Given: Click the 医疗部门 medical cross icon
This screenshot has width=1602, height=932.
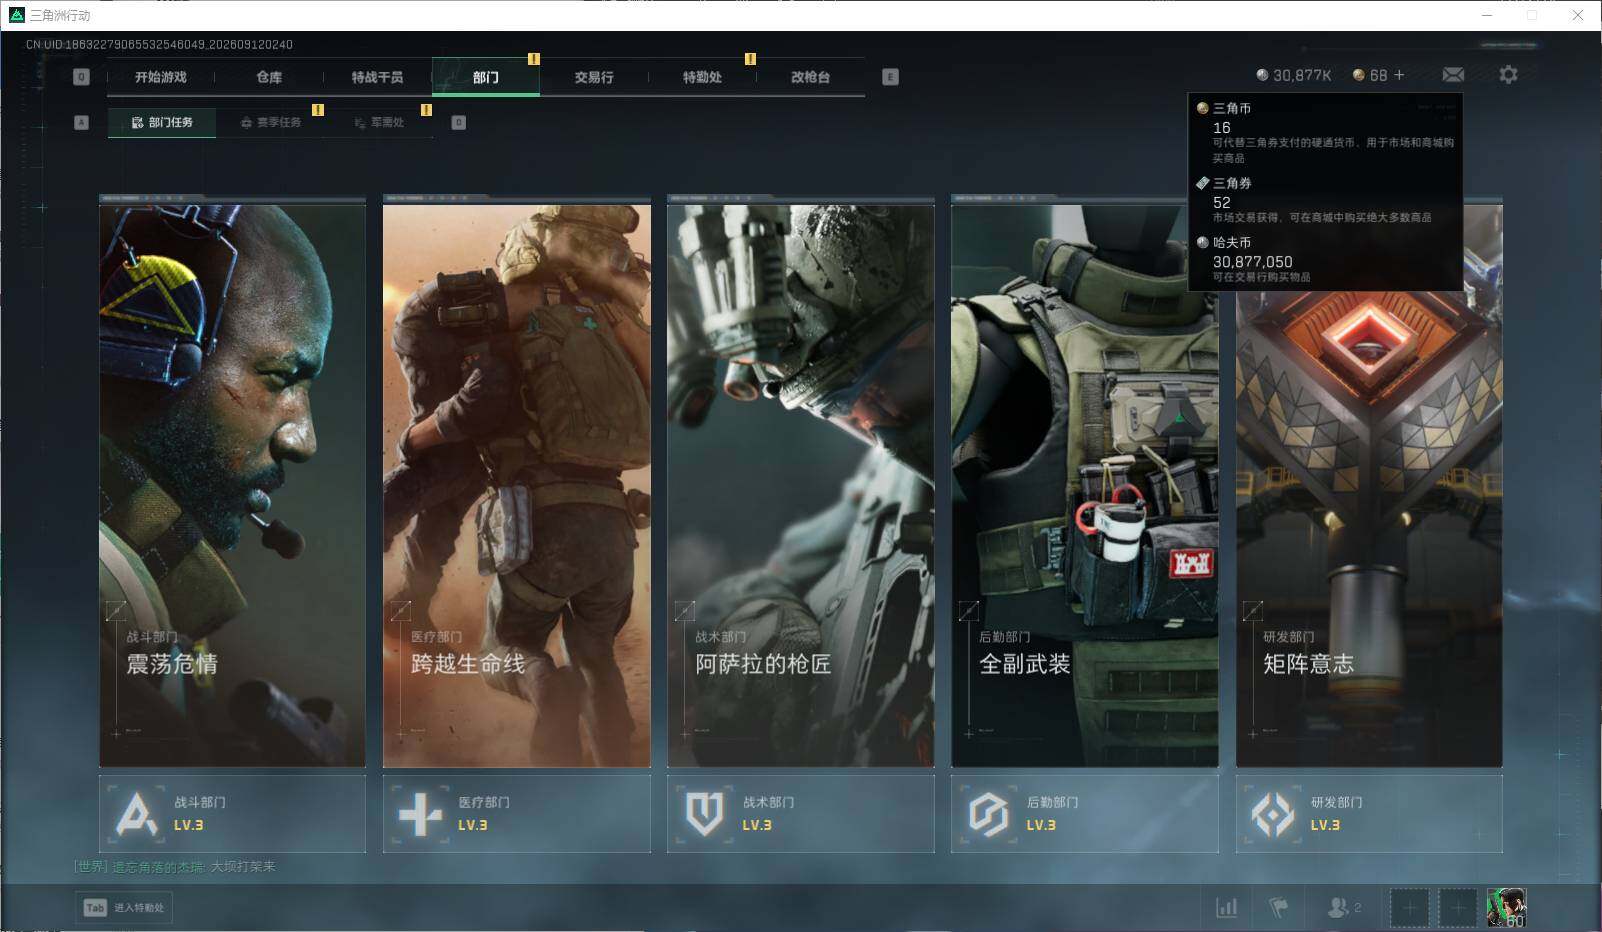Looking at the screenshot, I should point(420,814).
